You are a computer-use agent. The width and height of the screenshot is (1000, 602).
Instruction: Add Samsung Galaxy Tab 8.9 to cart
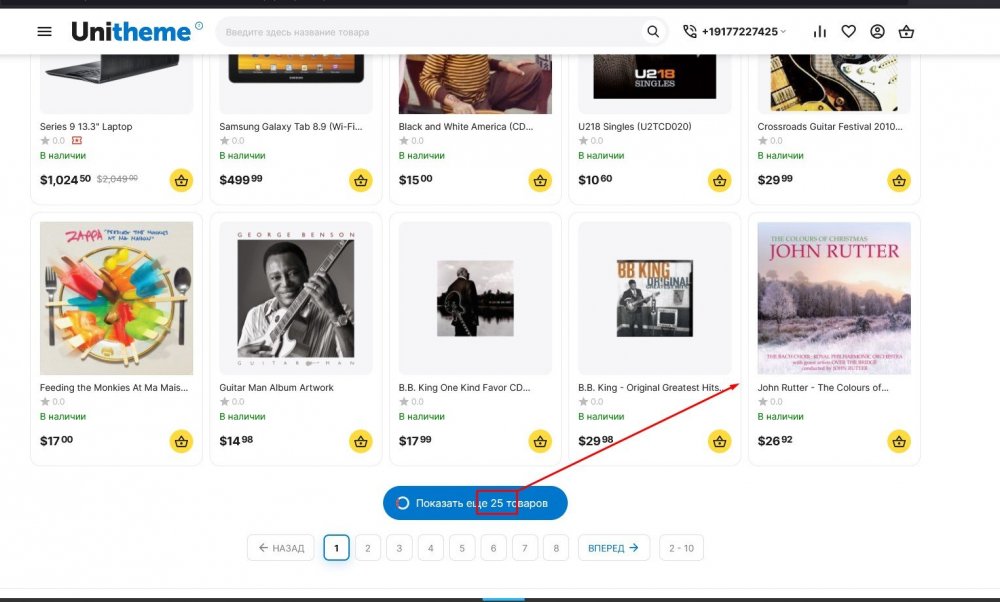pyautogui.click(x=360, y=181)
